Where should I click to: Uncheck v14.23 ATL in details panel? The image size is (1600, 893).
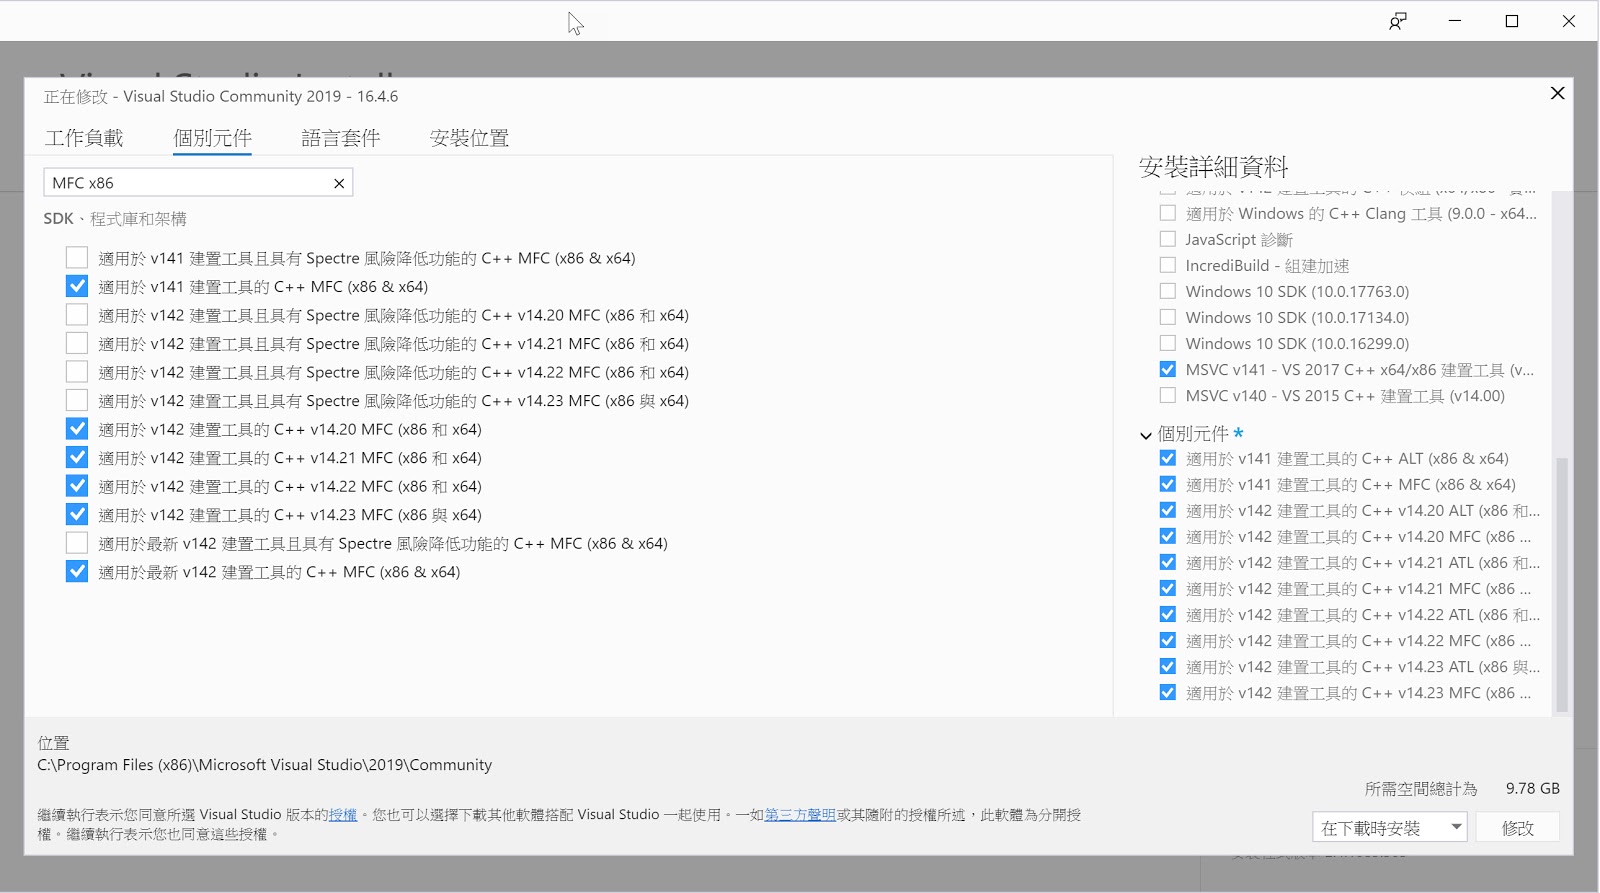tap(1167, 666)
